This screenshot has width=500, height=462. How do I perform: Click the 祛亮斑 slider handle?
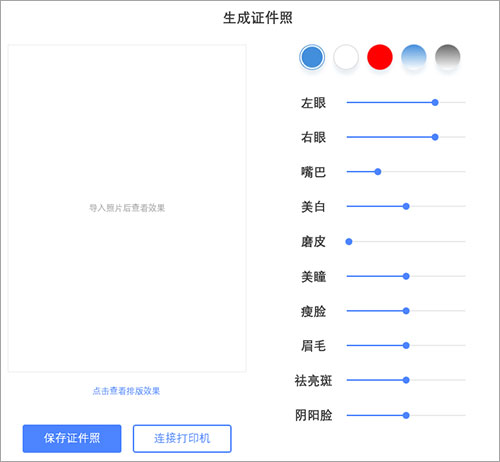[x=406, y=380]
